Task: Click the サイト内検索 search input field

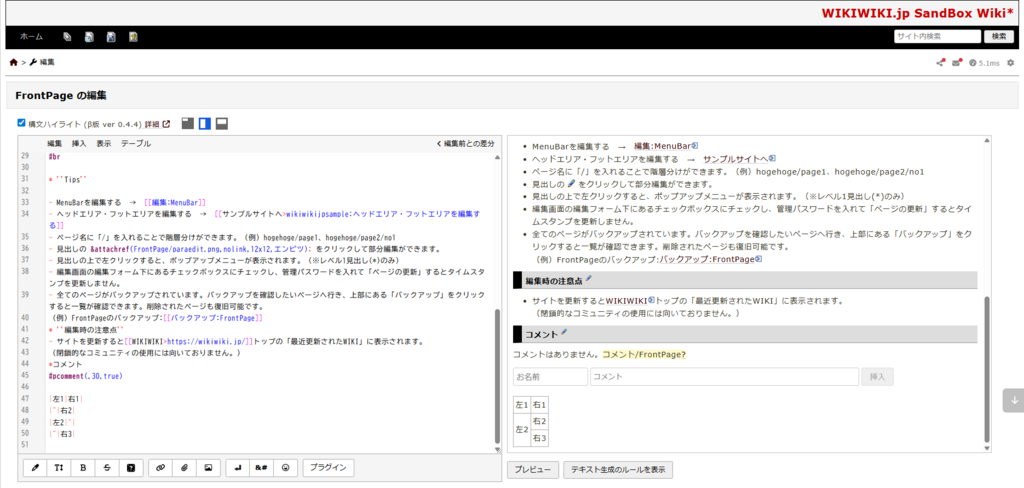Action: (936, 36)
